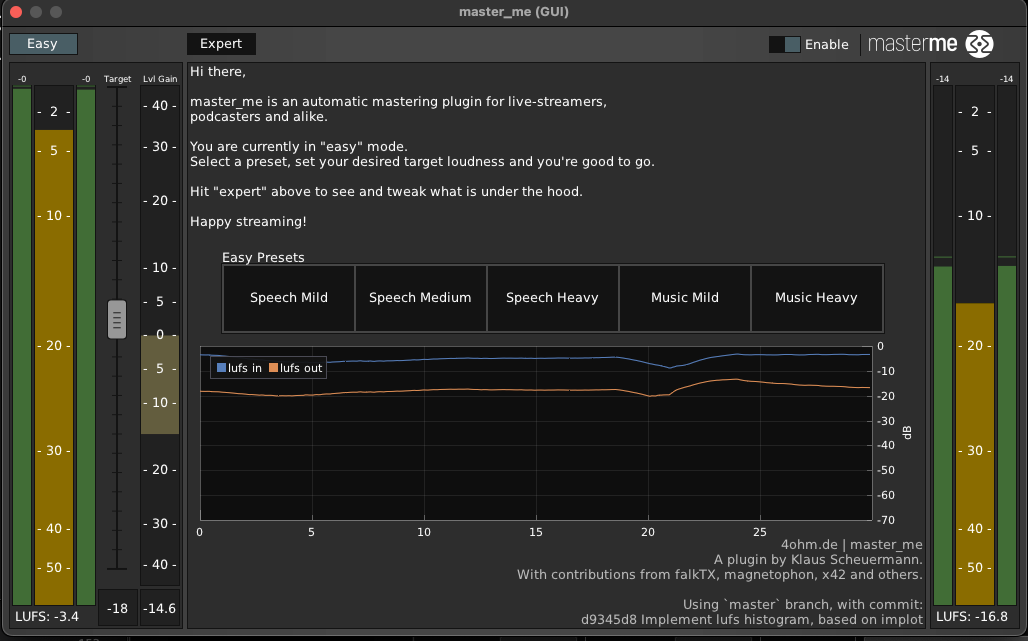Click the 'Lvl Gain' column label
The height and width of the screenshot is (641, 1028).
160,79
